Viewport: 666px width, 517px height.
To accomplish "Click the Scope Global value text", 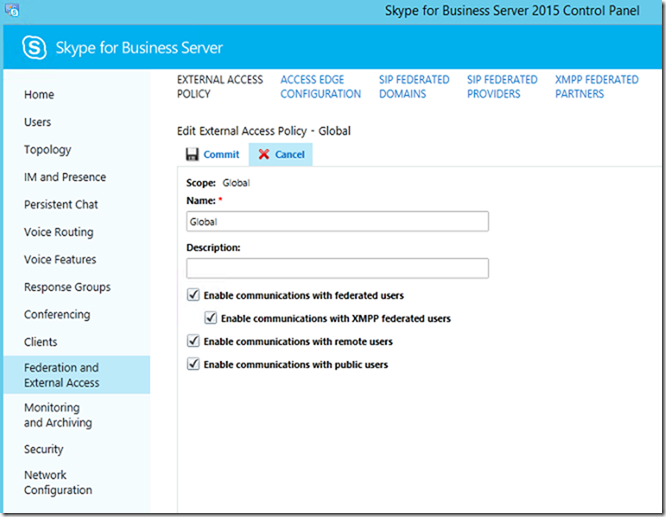I will [x=236, y=183].
